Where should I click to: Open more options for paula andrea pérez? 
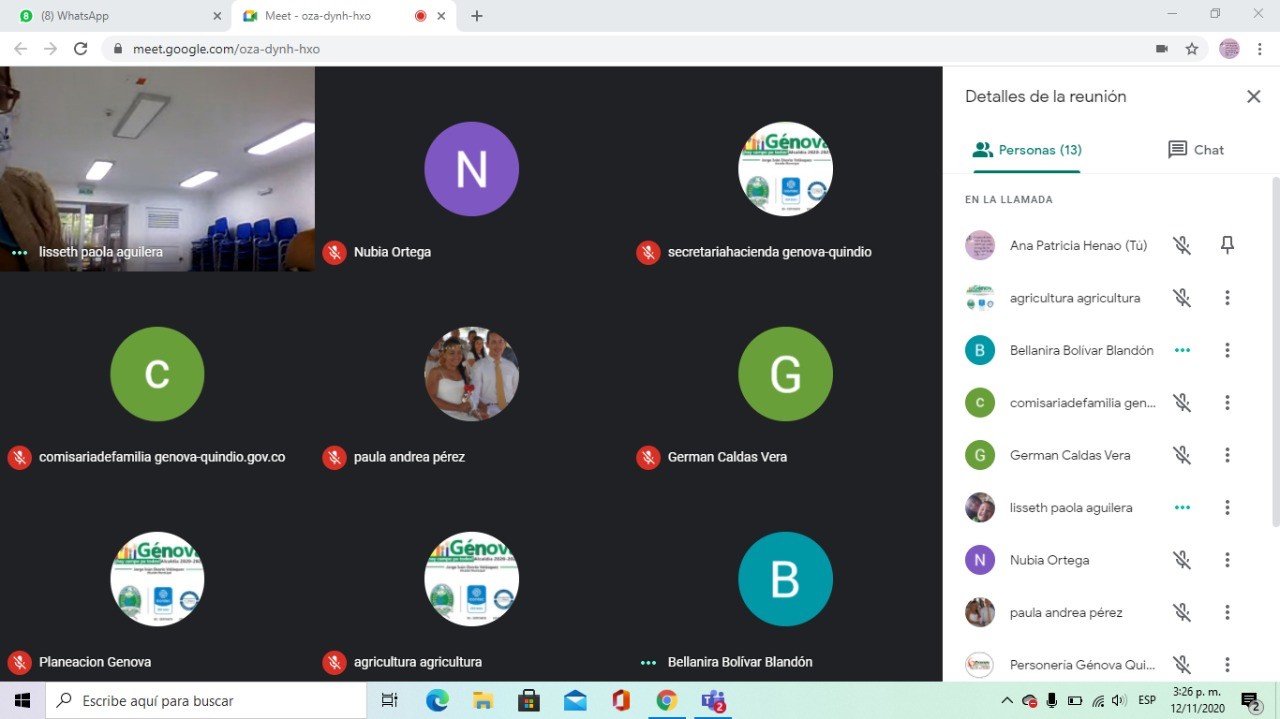(1227, 612)
